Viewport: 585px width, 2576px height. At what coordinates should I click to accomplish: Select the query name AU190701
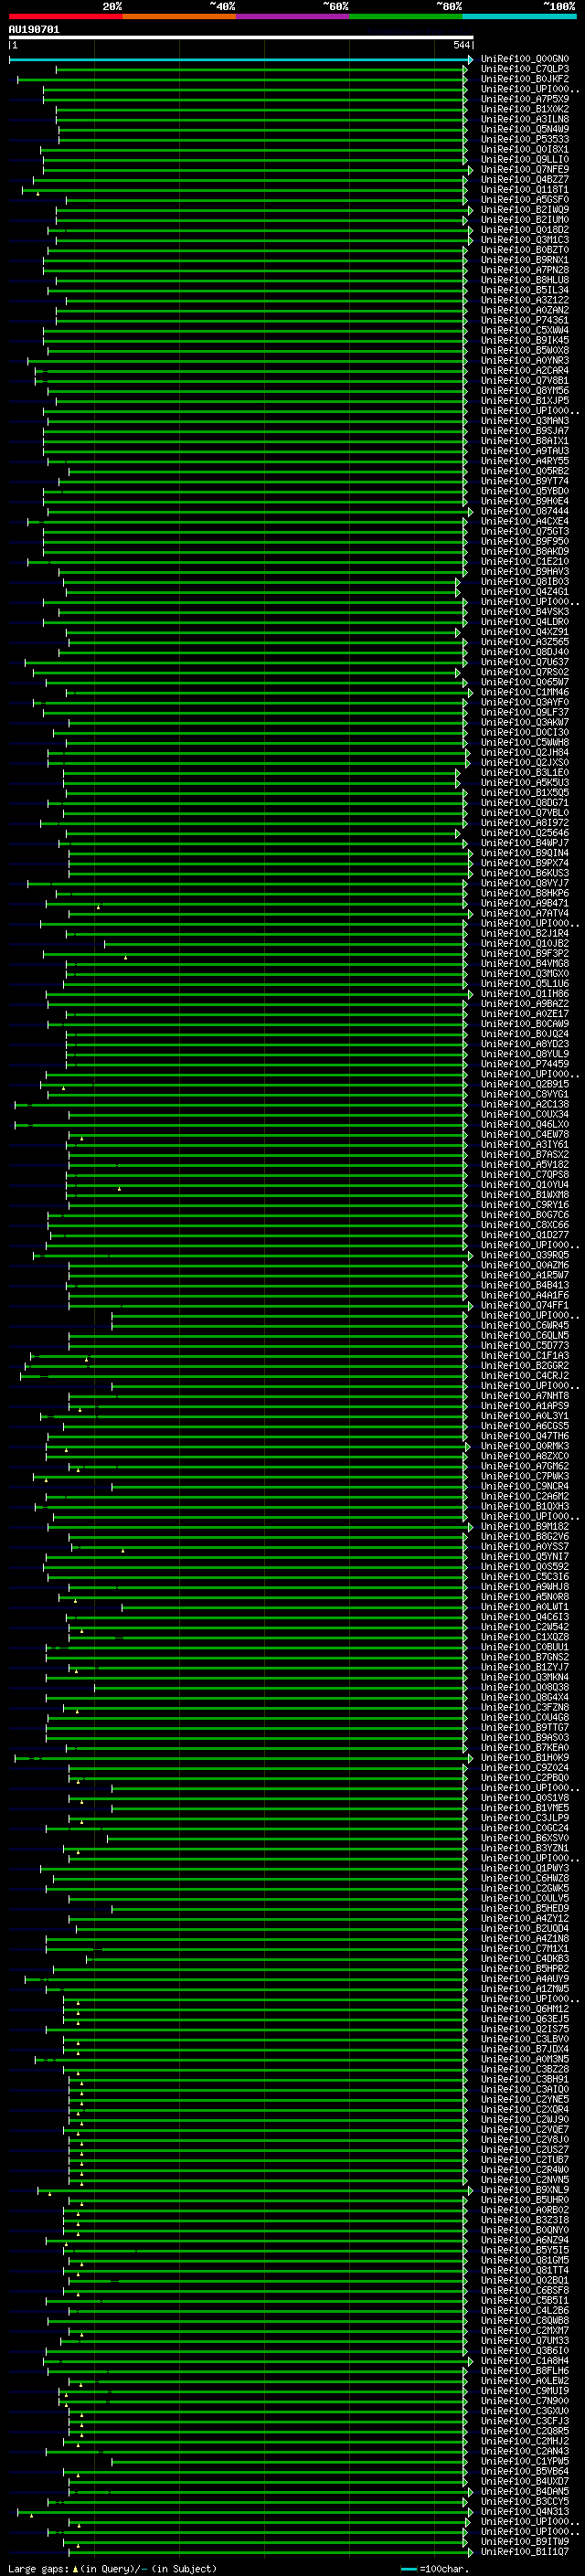(x=34, y=30)
